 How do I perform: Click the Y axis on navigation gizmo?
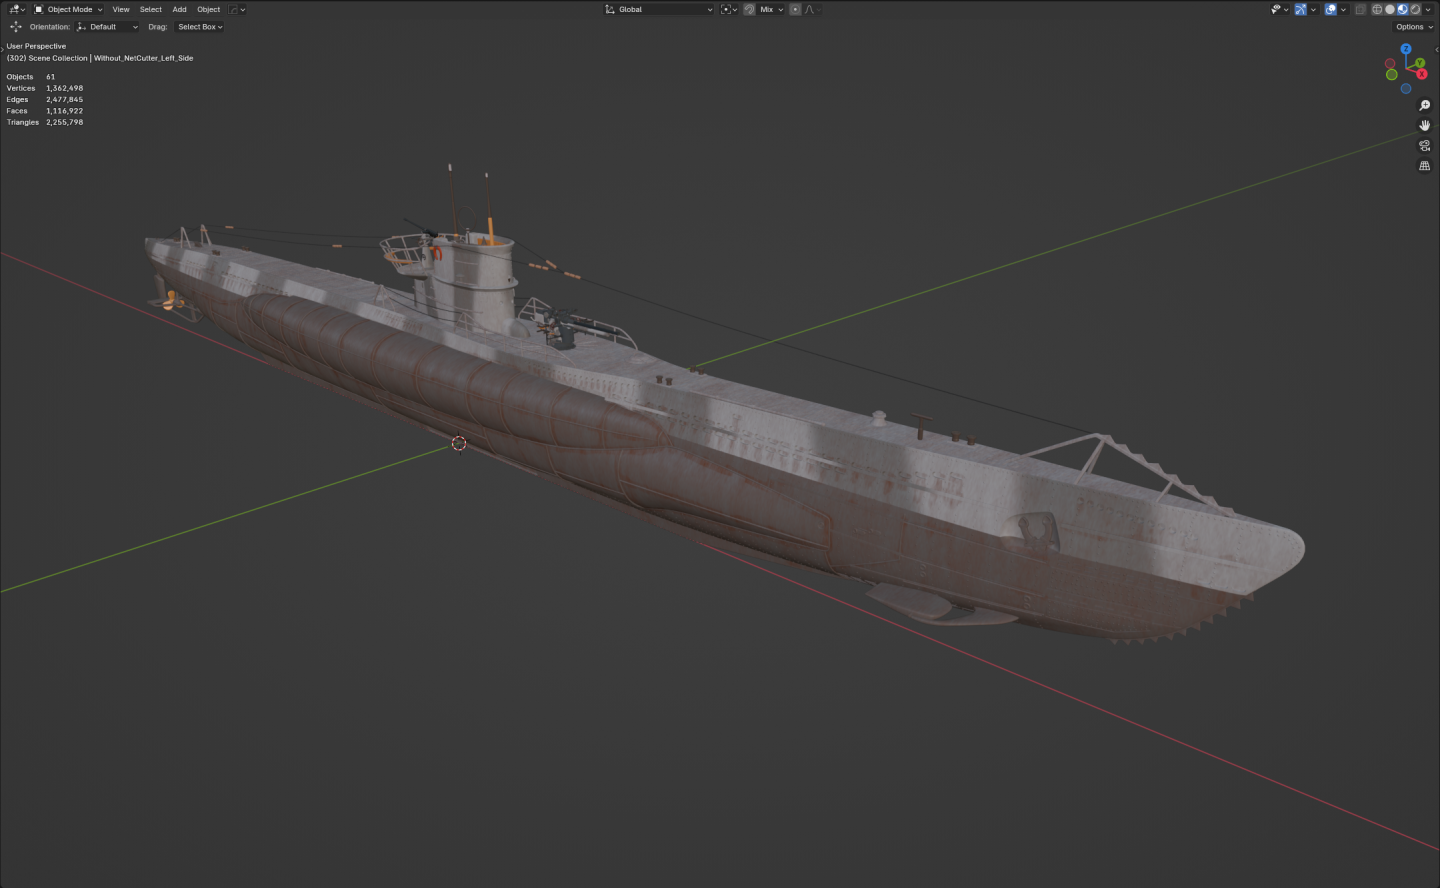1420,63
